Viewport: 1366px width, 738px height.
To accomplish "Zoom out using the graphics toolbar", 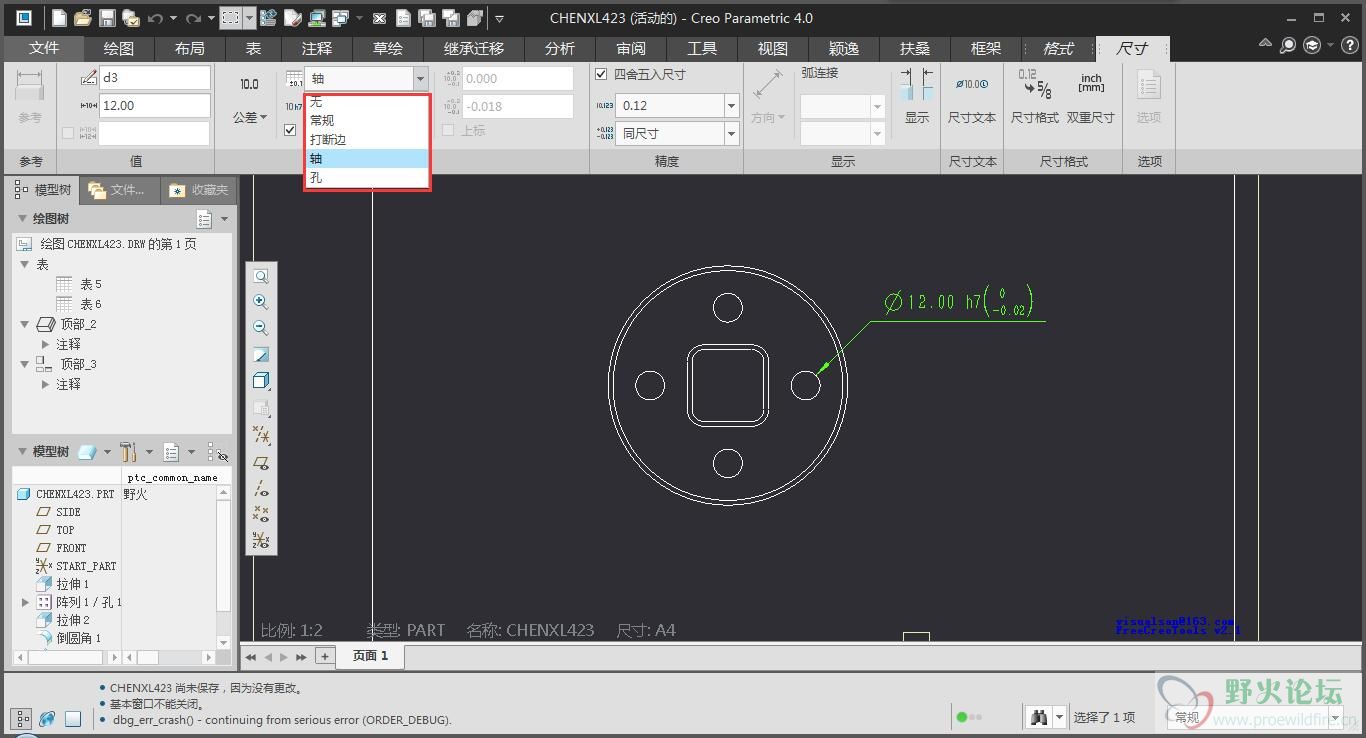I will 261,328.
